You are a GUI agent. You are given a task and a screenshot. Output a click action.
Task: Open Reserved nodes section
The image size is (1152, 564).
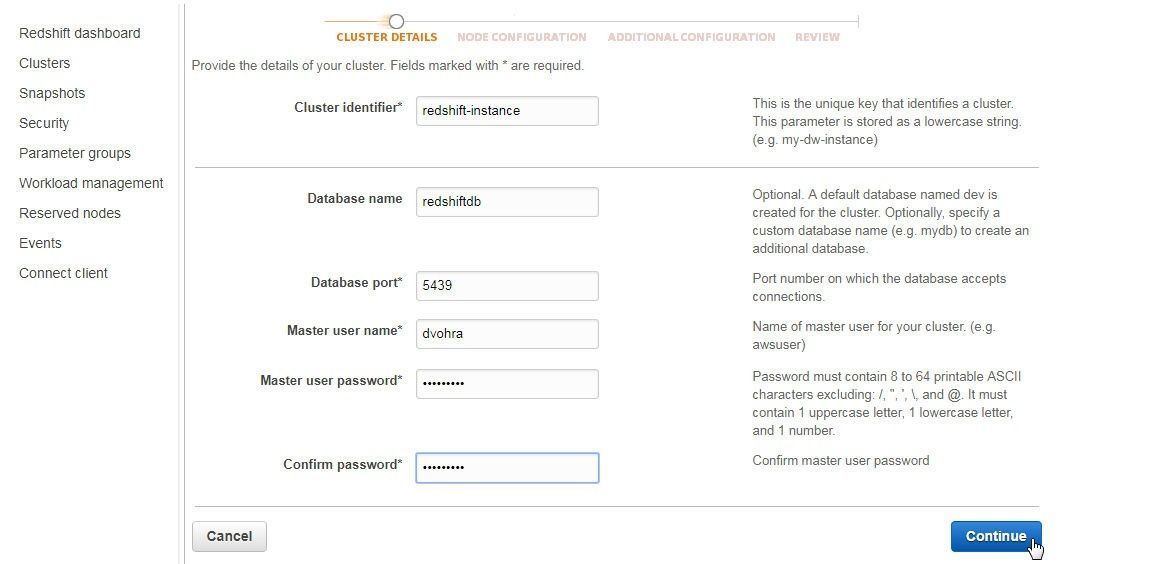[x=70, y=213]
